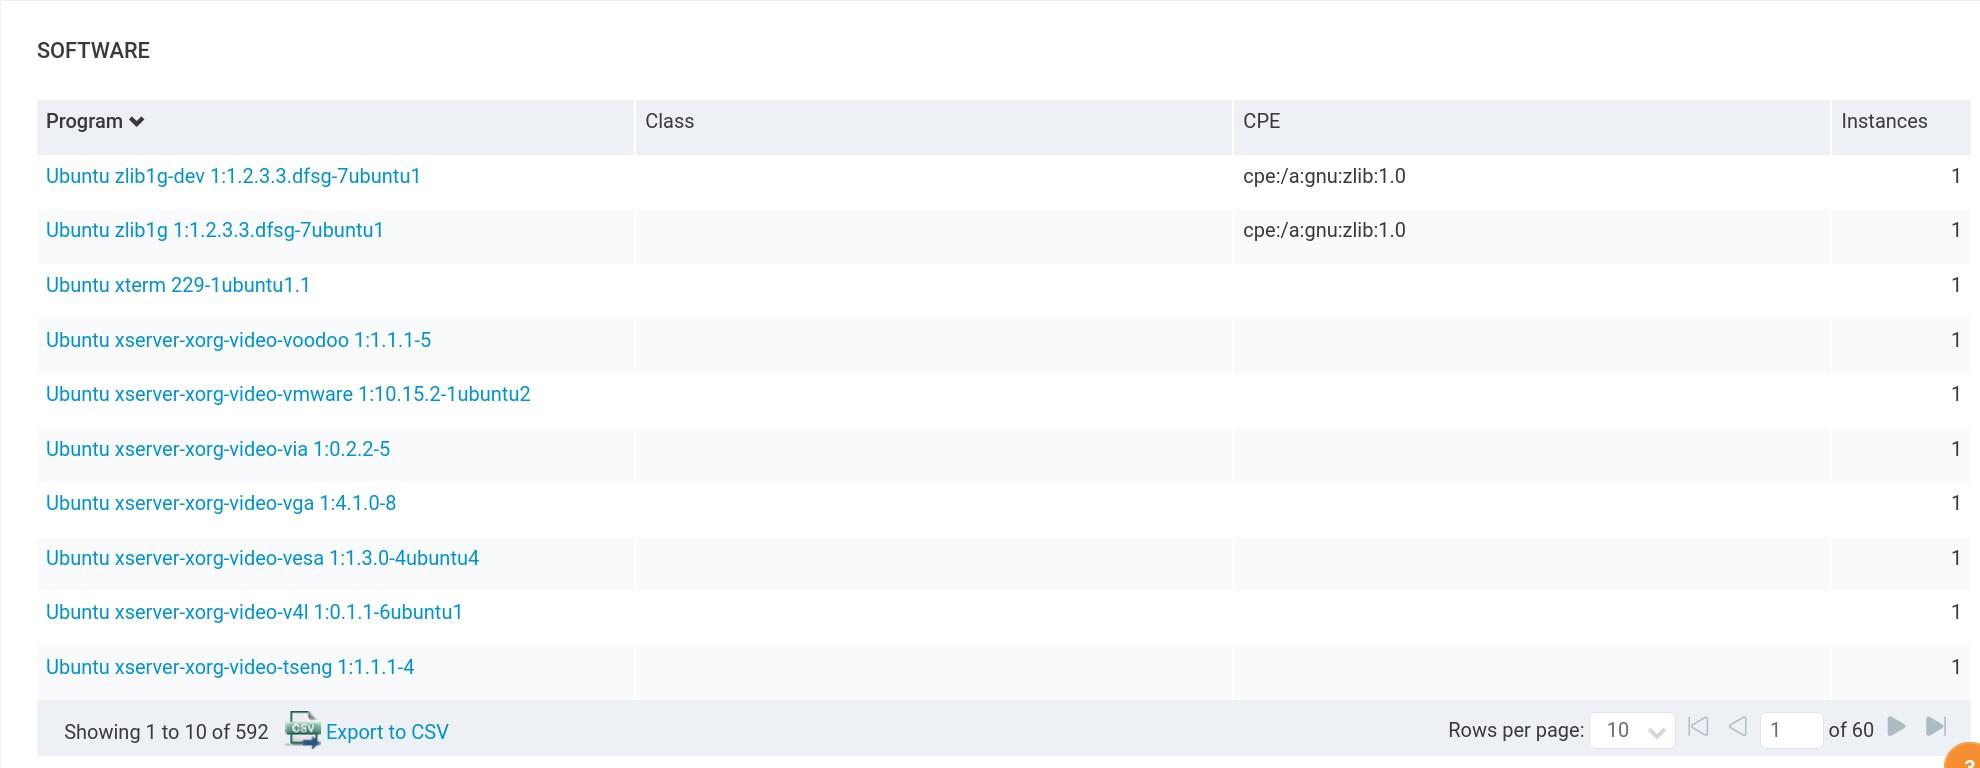Sort by the Instances column header
This screenshot has width=1980, height=768.
pos(1883,121)
